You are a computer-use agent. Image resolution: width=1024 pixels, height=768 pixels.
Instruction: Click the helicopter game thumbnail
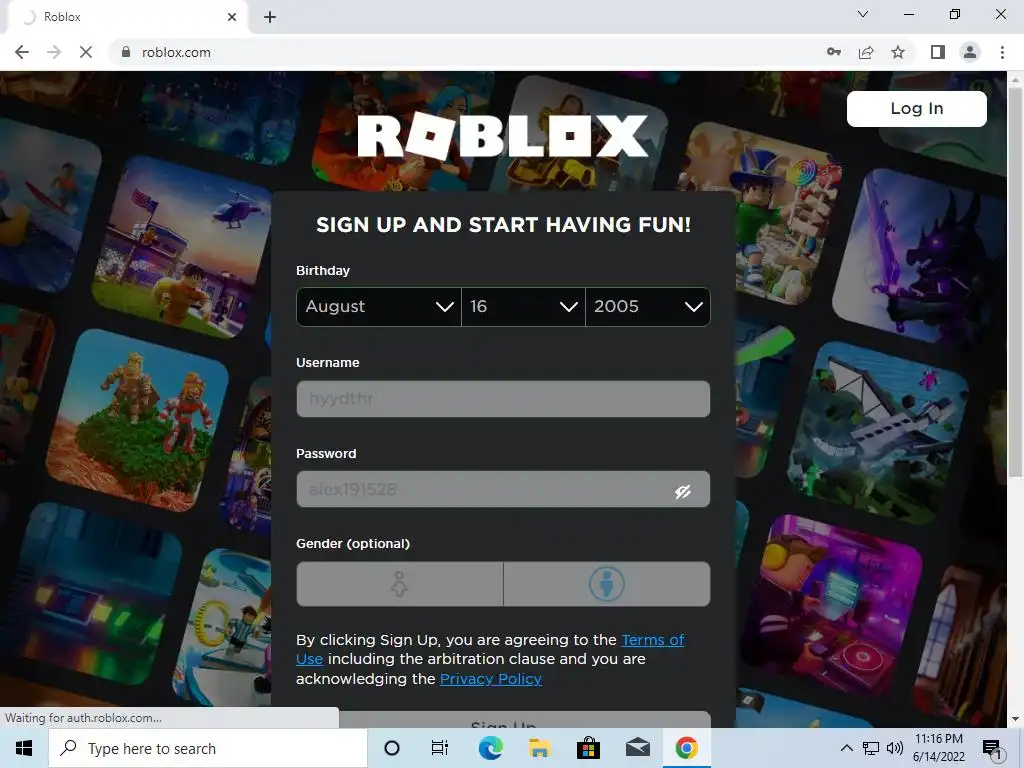tap(183, 247)
